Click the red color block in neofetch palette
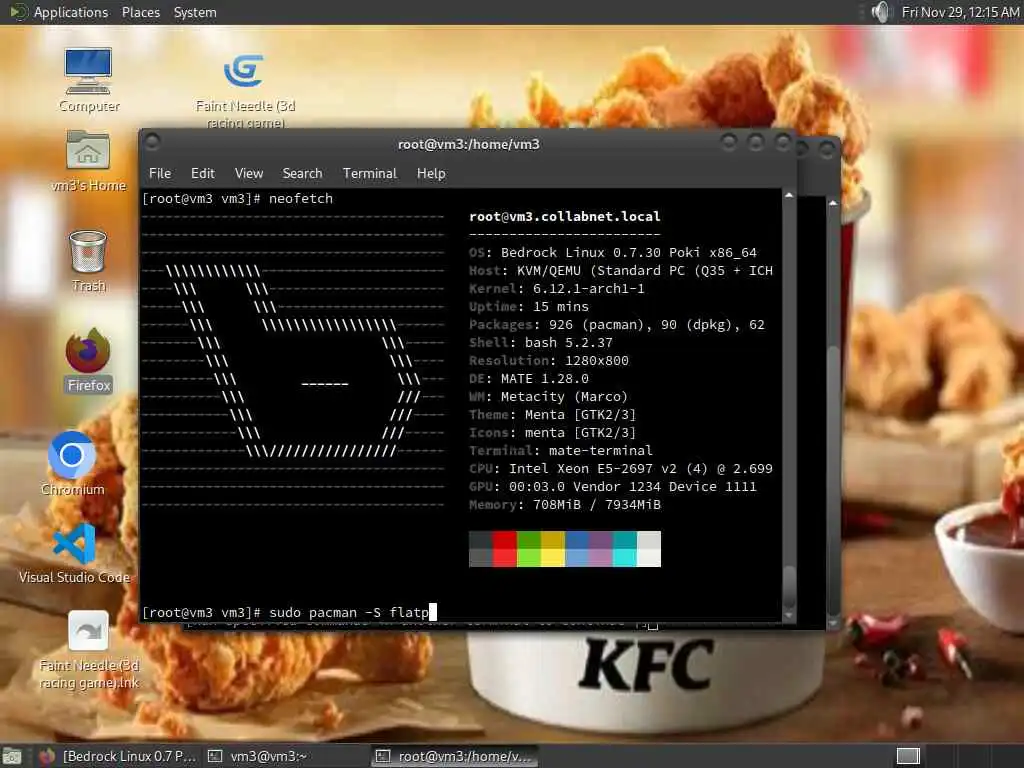This screenshot has height=768, width=1024. pyautogui.click(x=504, y=549)
